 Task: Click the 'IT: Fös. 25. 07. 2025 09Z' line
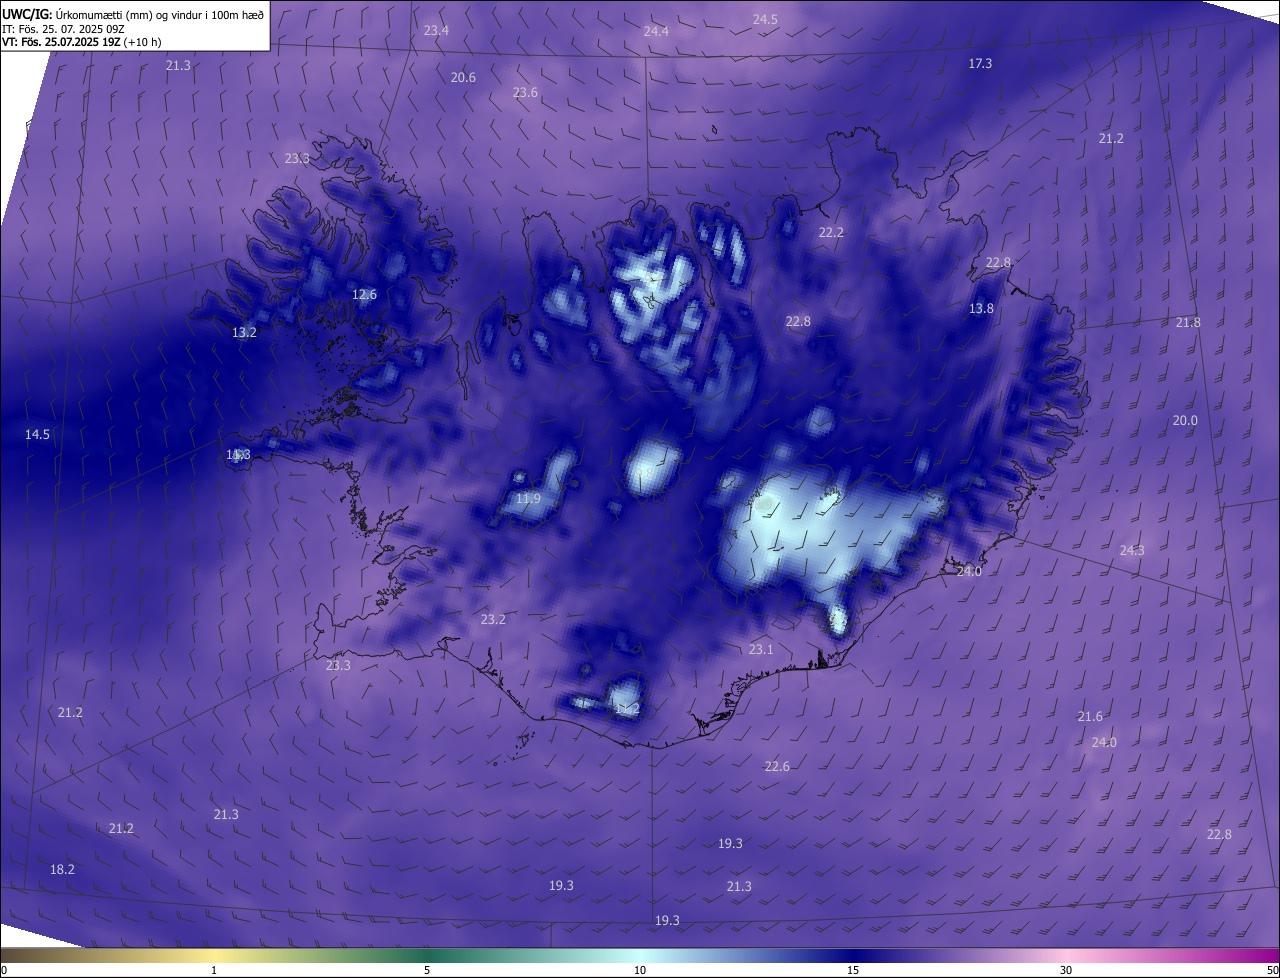point(62,29)
